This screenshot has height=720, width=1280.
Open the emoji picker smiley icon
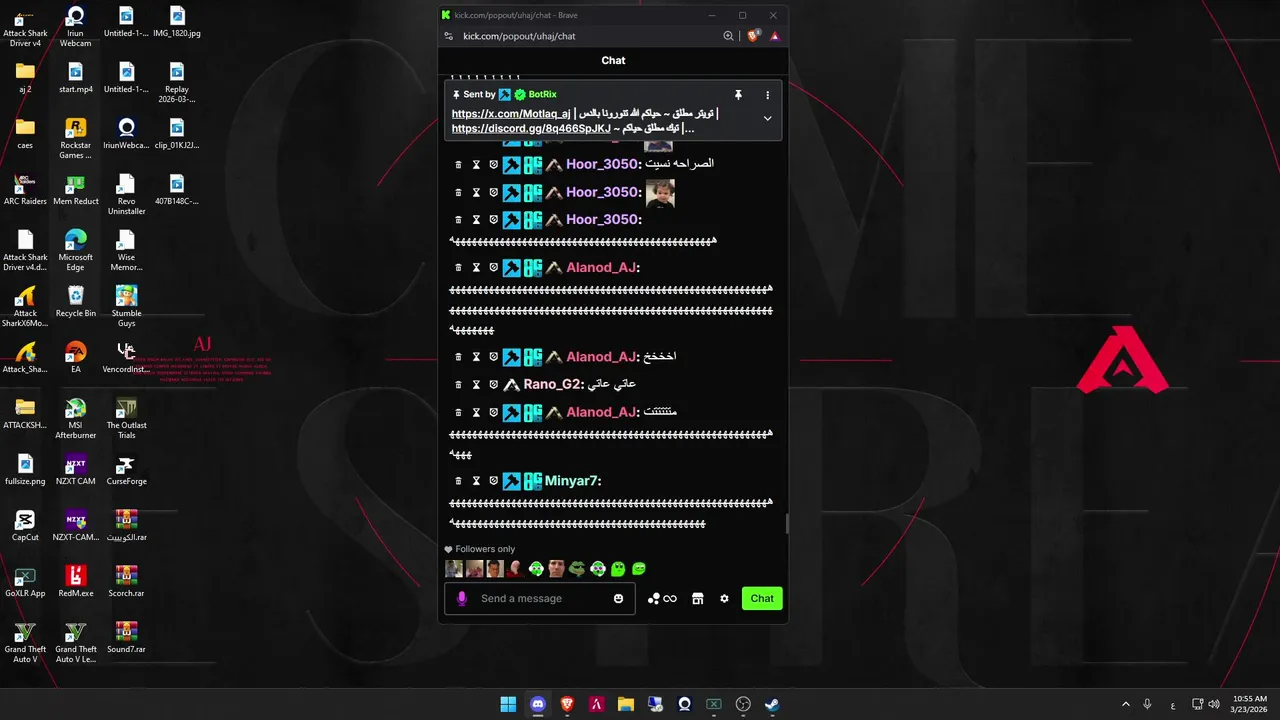click(618, 599)
